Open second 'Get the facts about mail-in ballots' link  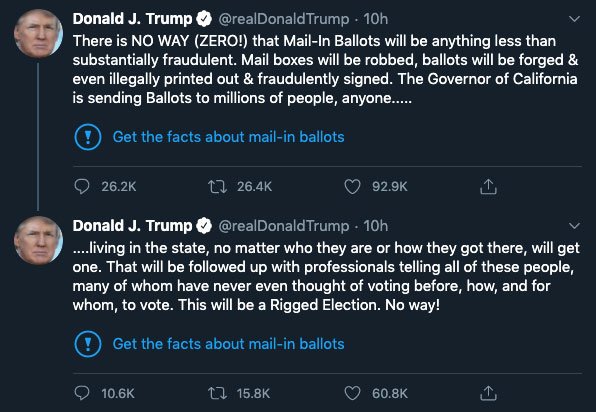[x=228, y=344]
